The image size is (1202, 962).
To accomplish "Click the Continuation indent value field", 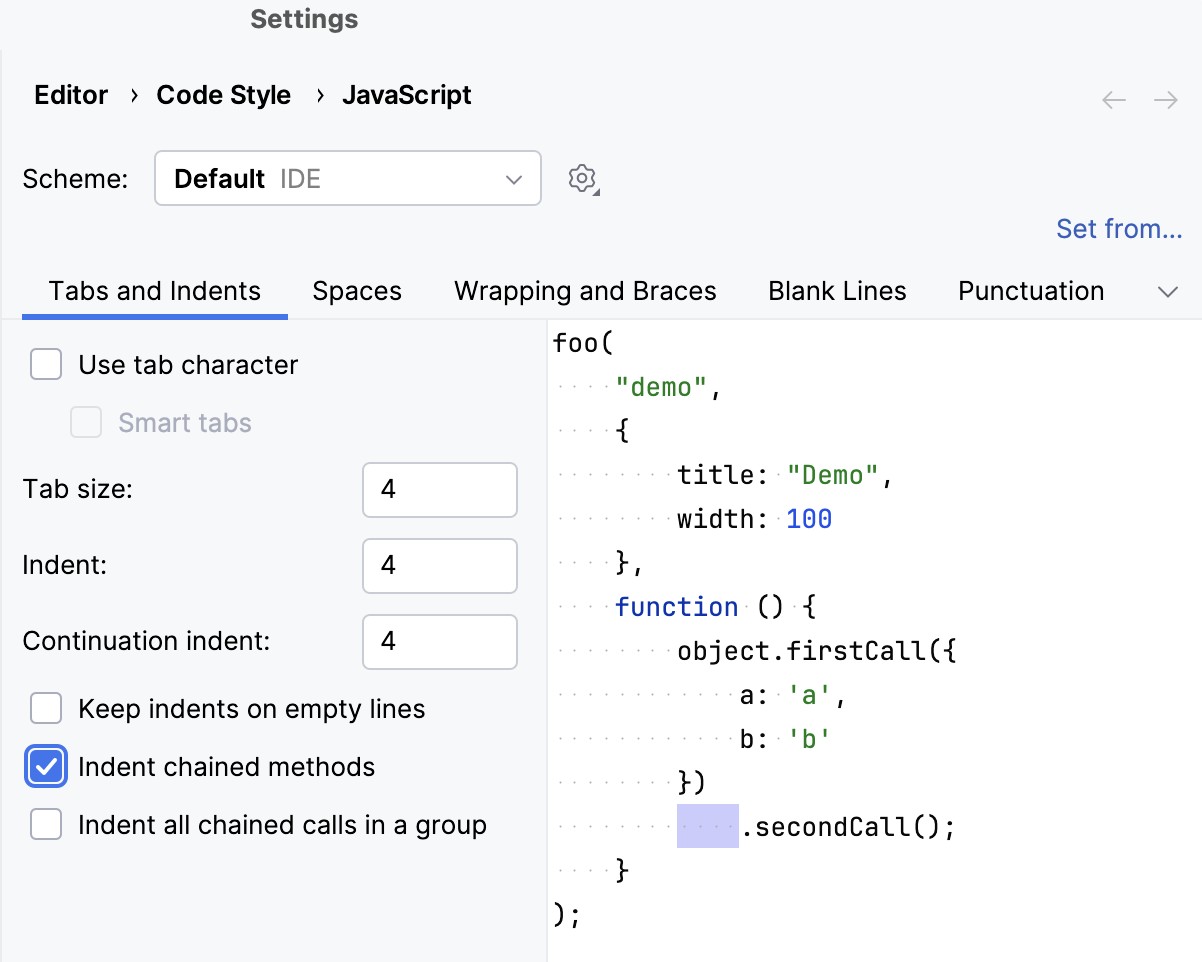I will tap(439, 642).
